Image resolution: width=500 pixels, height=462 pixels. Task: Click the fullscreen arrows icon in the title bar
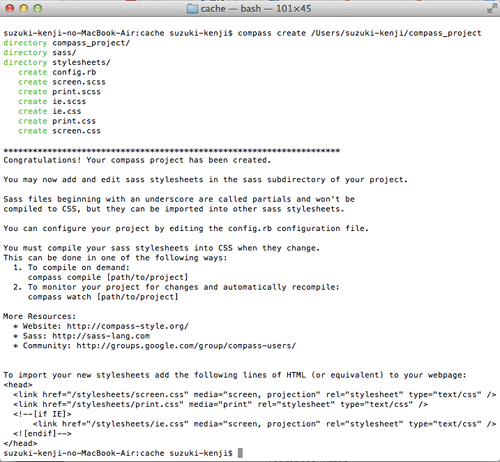click(x=492, y=8)
